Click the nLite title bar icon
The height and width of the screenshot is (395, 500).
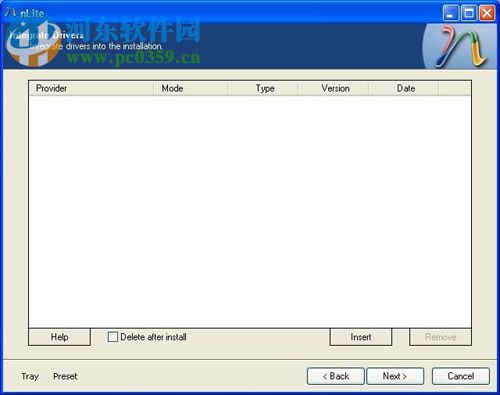11,13
